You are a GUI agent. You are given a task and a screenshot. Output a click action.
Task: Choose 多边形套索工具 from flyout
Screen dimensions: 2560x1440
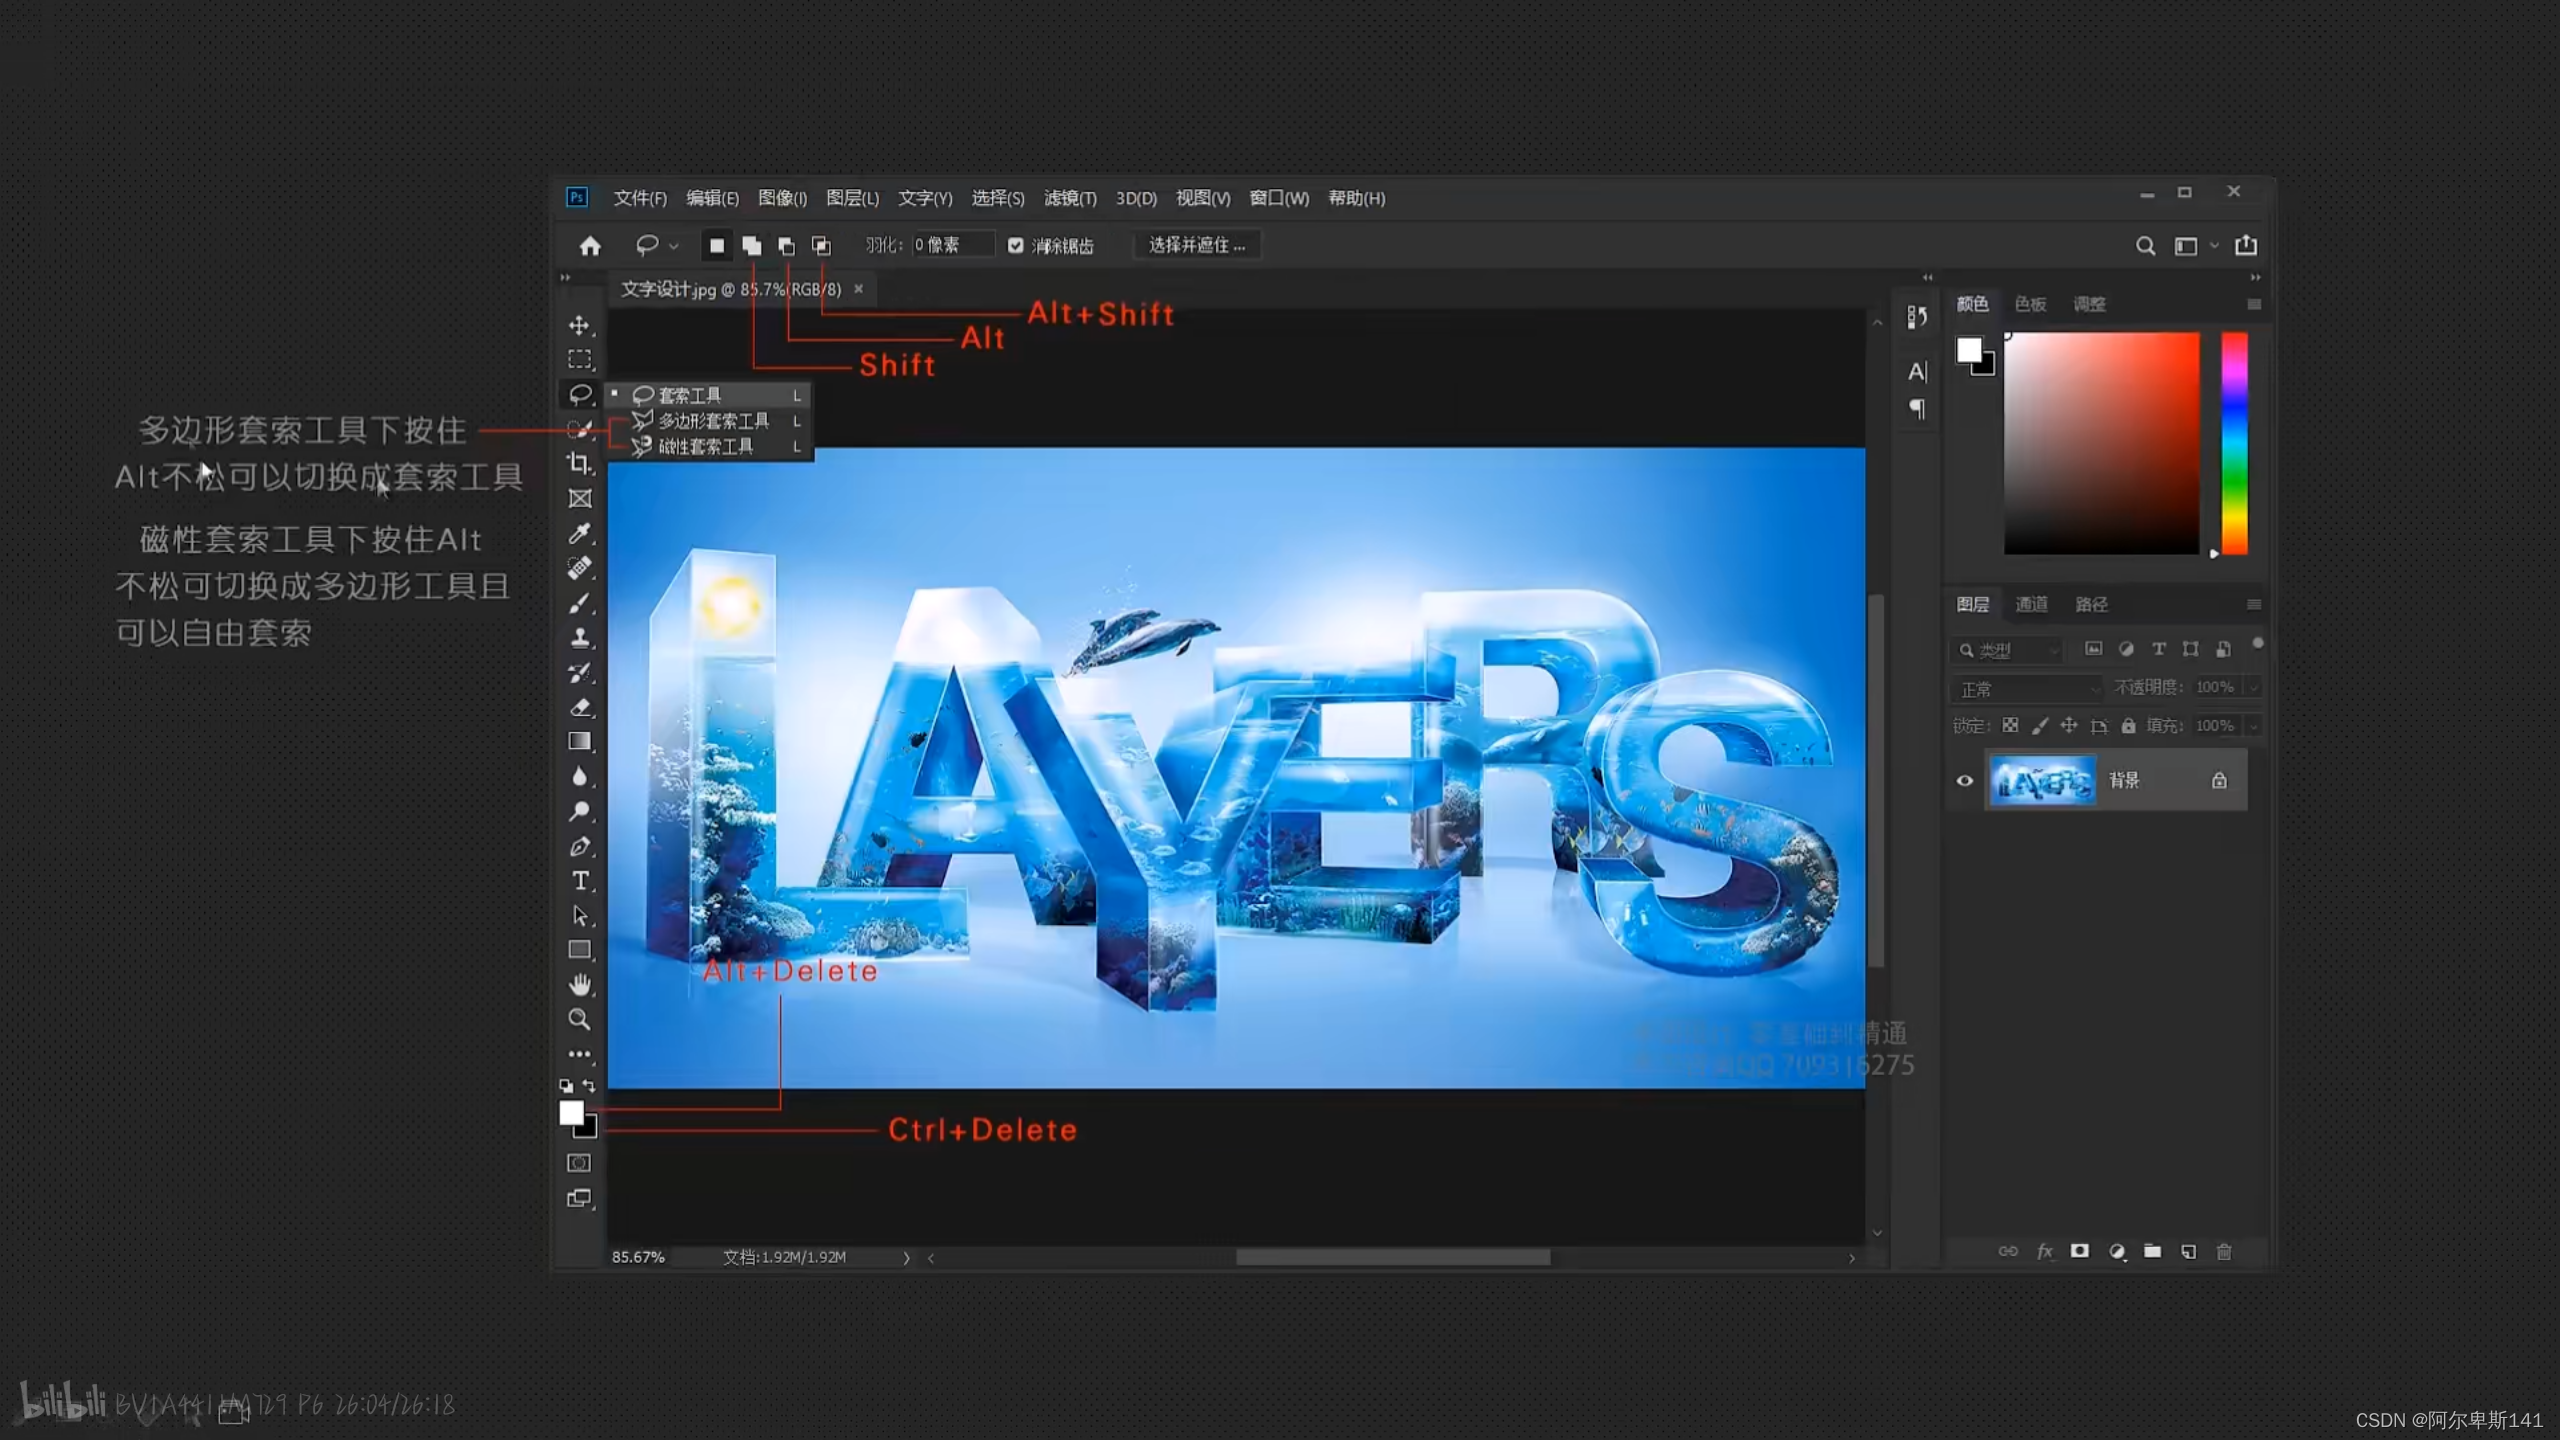point(712,421)
